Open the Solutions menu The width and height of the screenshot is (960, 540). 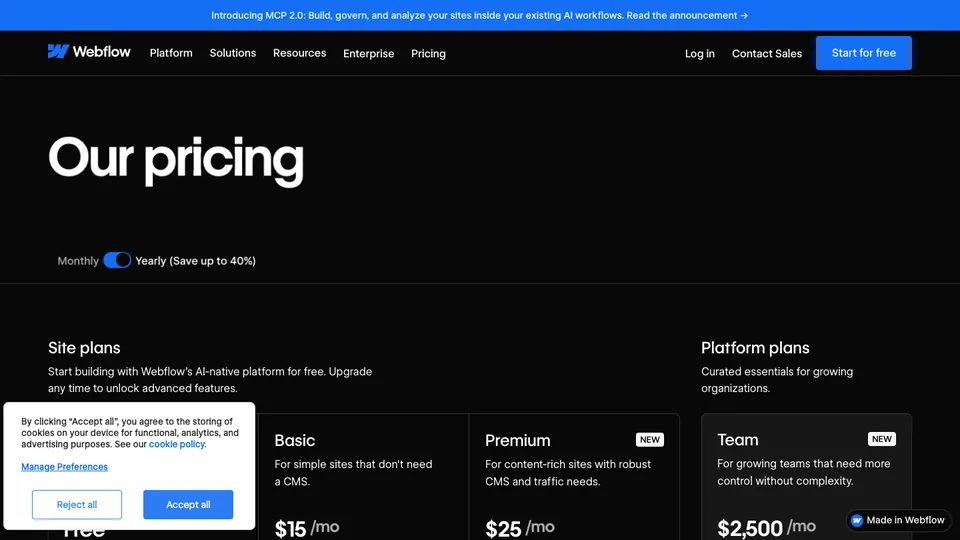(x=233, y=53)
